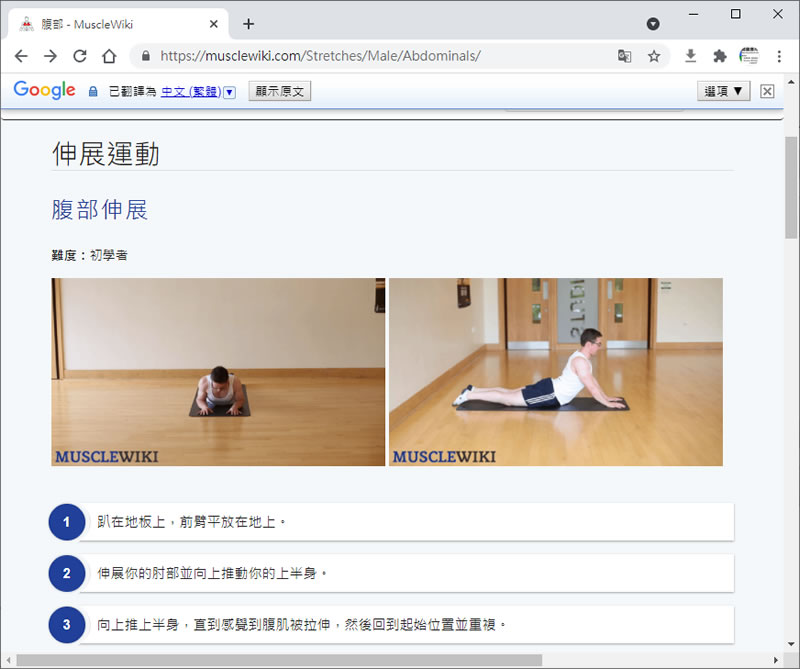
Task: Click the horizontal scrollbar thumb
Action: (x=279, y=660)
